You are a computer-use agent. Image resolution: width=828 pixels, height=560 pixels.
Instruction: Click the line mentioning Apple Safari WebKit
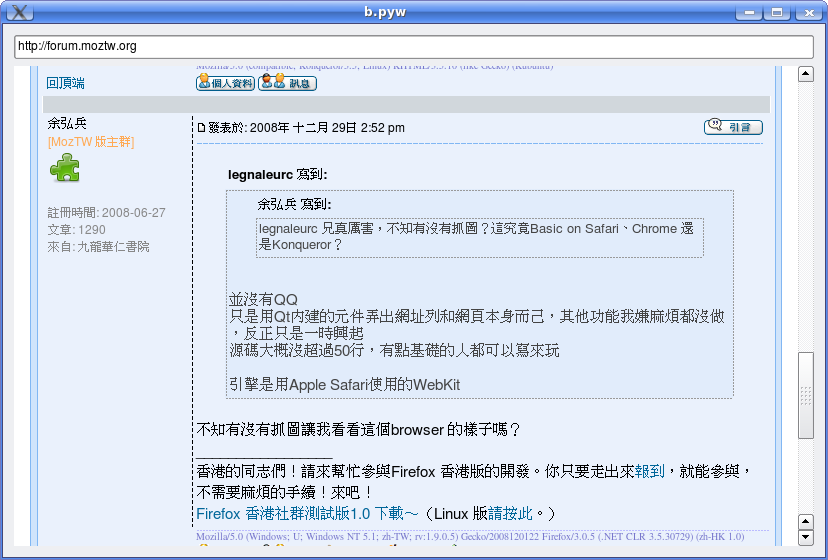[344, 384]
